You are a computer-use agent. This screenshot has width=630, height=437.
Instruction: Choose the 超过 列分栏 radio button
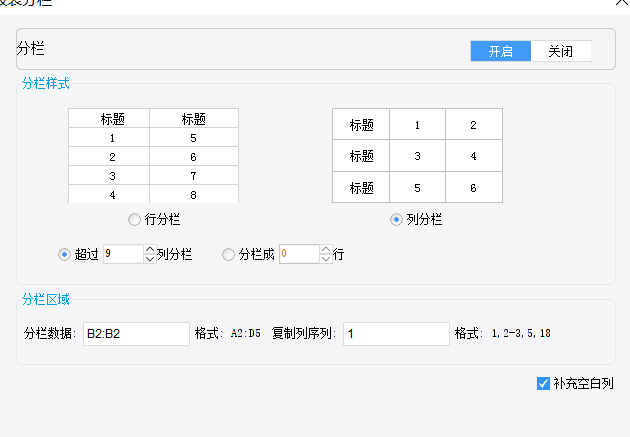pos(65,254)
